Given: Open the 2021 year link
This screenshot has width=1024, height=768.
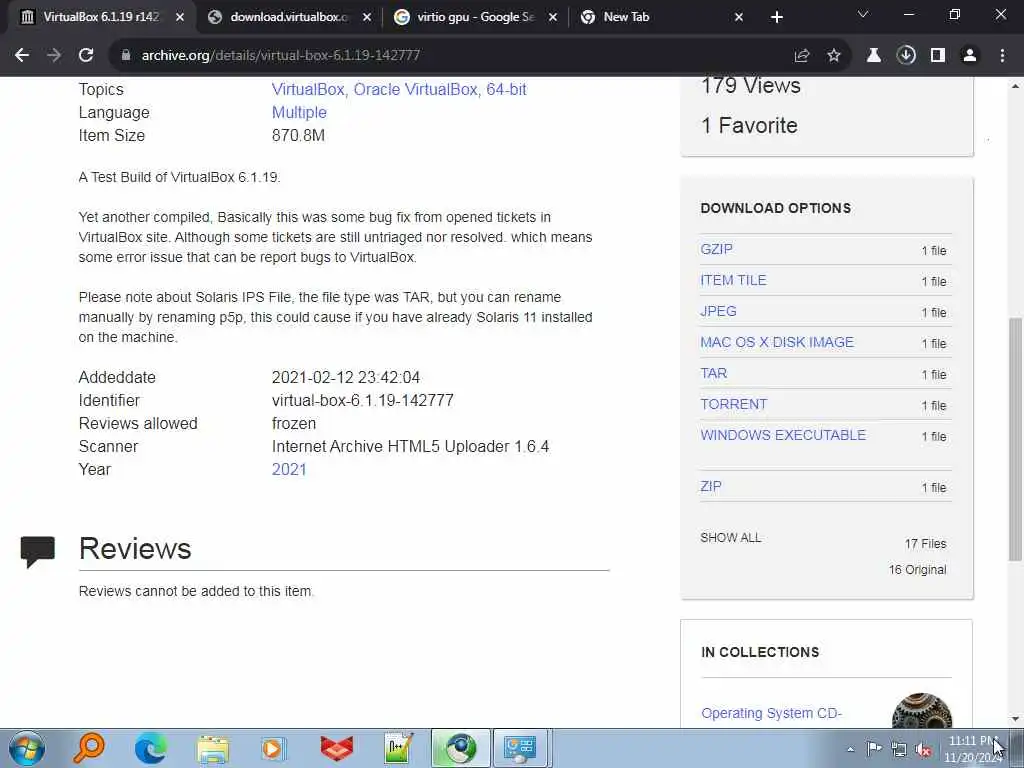Looking at the screenshot, I should tap(289, 470).
